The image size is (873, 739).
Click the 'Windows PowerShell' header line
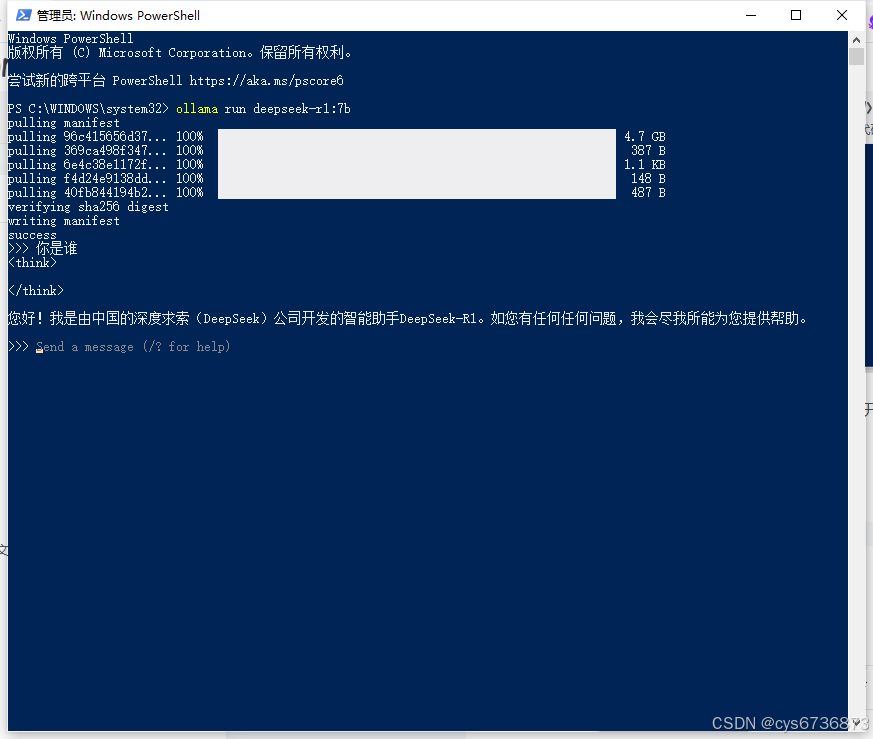click(71, 38)
